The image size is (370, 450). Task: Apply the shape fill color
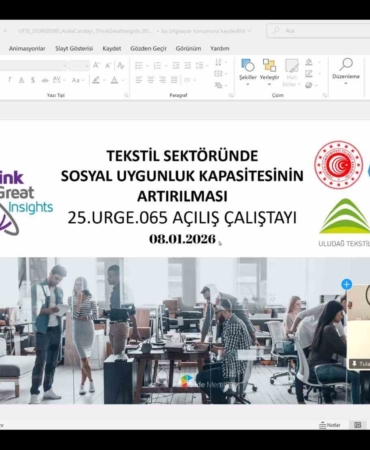tap(309, 62)
